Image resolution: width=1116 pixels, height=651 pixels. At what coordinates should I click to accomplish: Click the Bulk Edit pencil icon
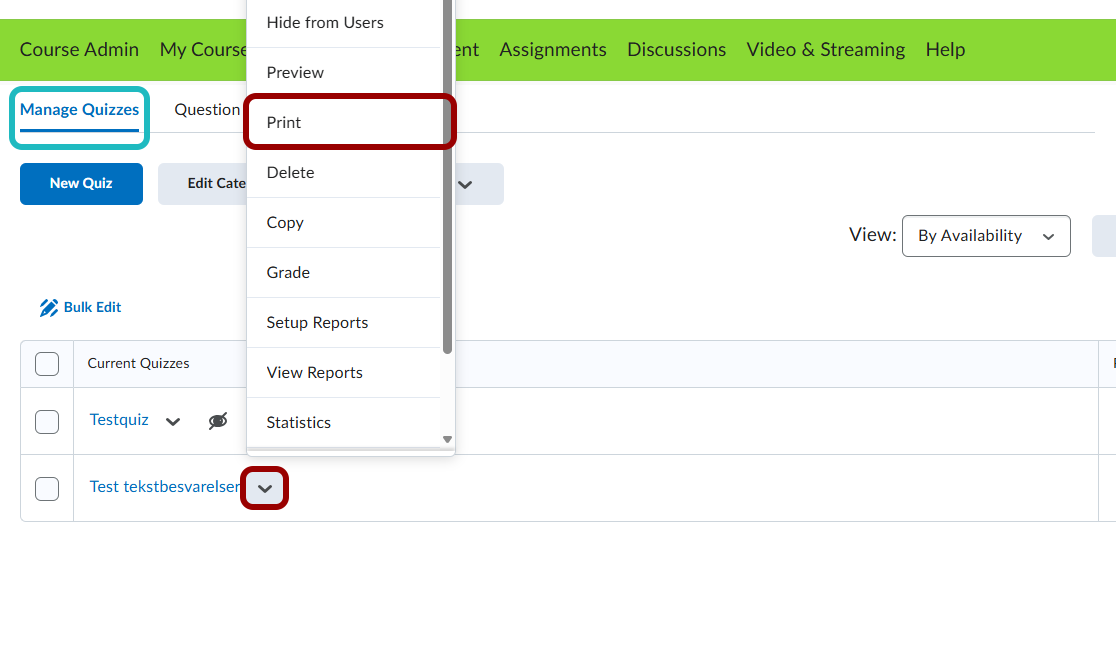(x=49, y=308)
